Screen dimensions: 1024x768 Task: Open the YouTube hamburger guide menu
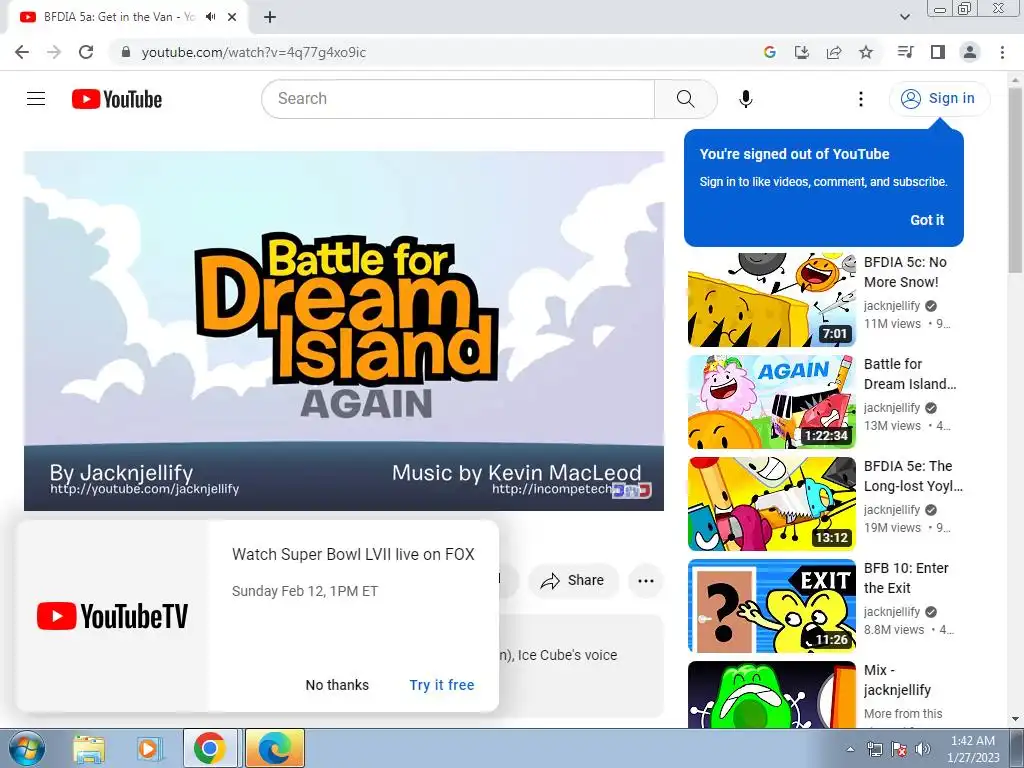[36, 99]
